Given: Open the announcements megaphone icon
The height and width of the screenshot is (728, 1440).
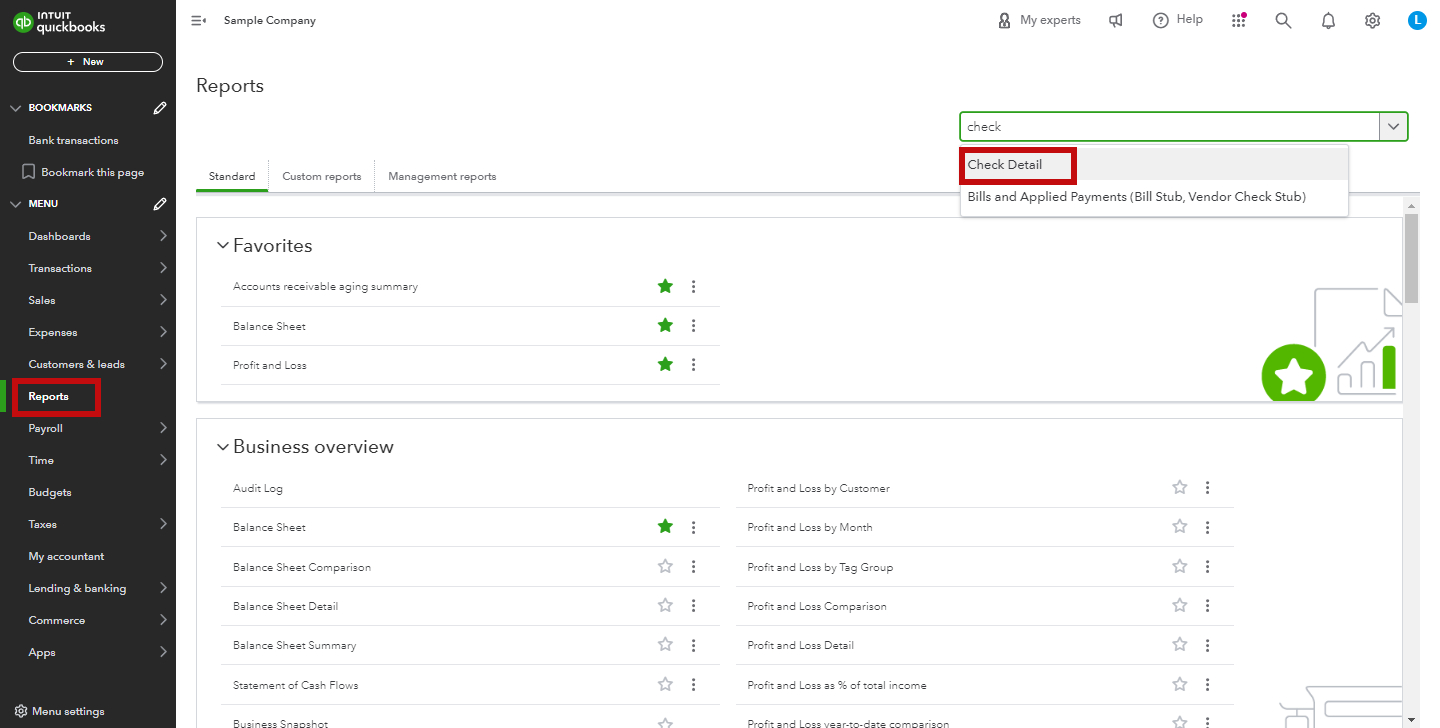Looking at the screenshot, I should click(x=1116, y=20).
